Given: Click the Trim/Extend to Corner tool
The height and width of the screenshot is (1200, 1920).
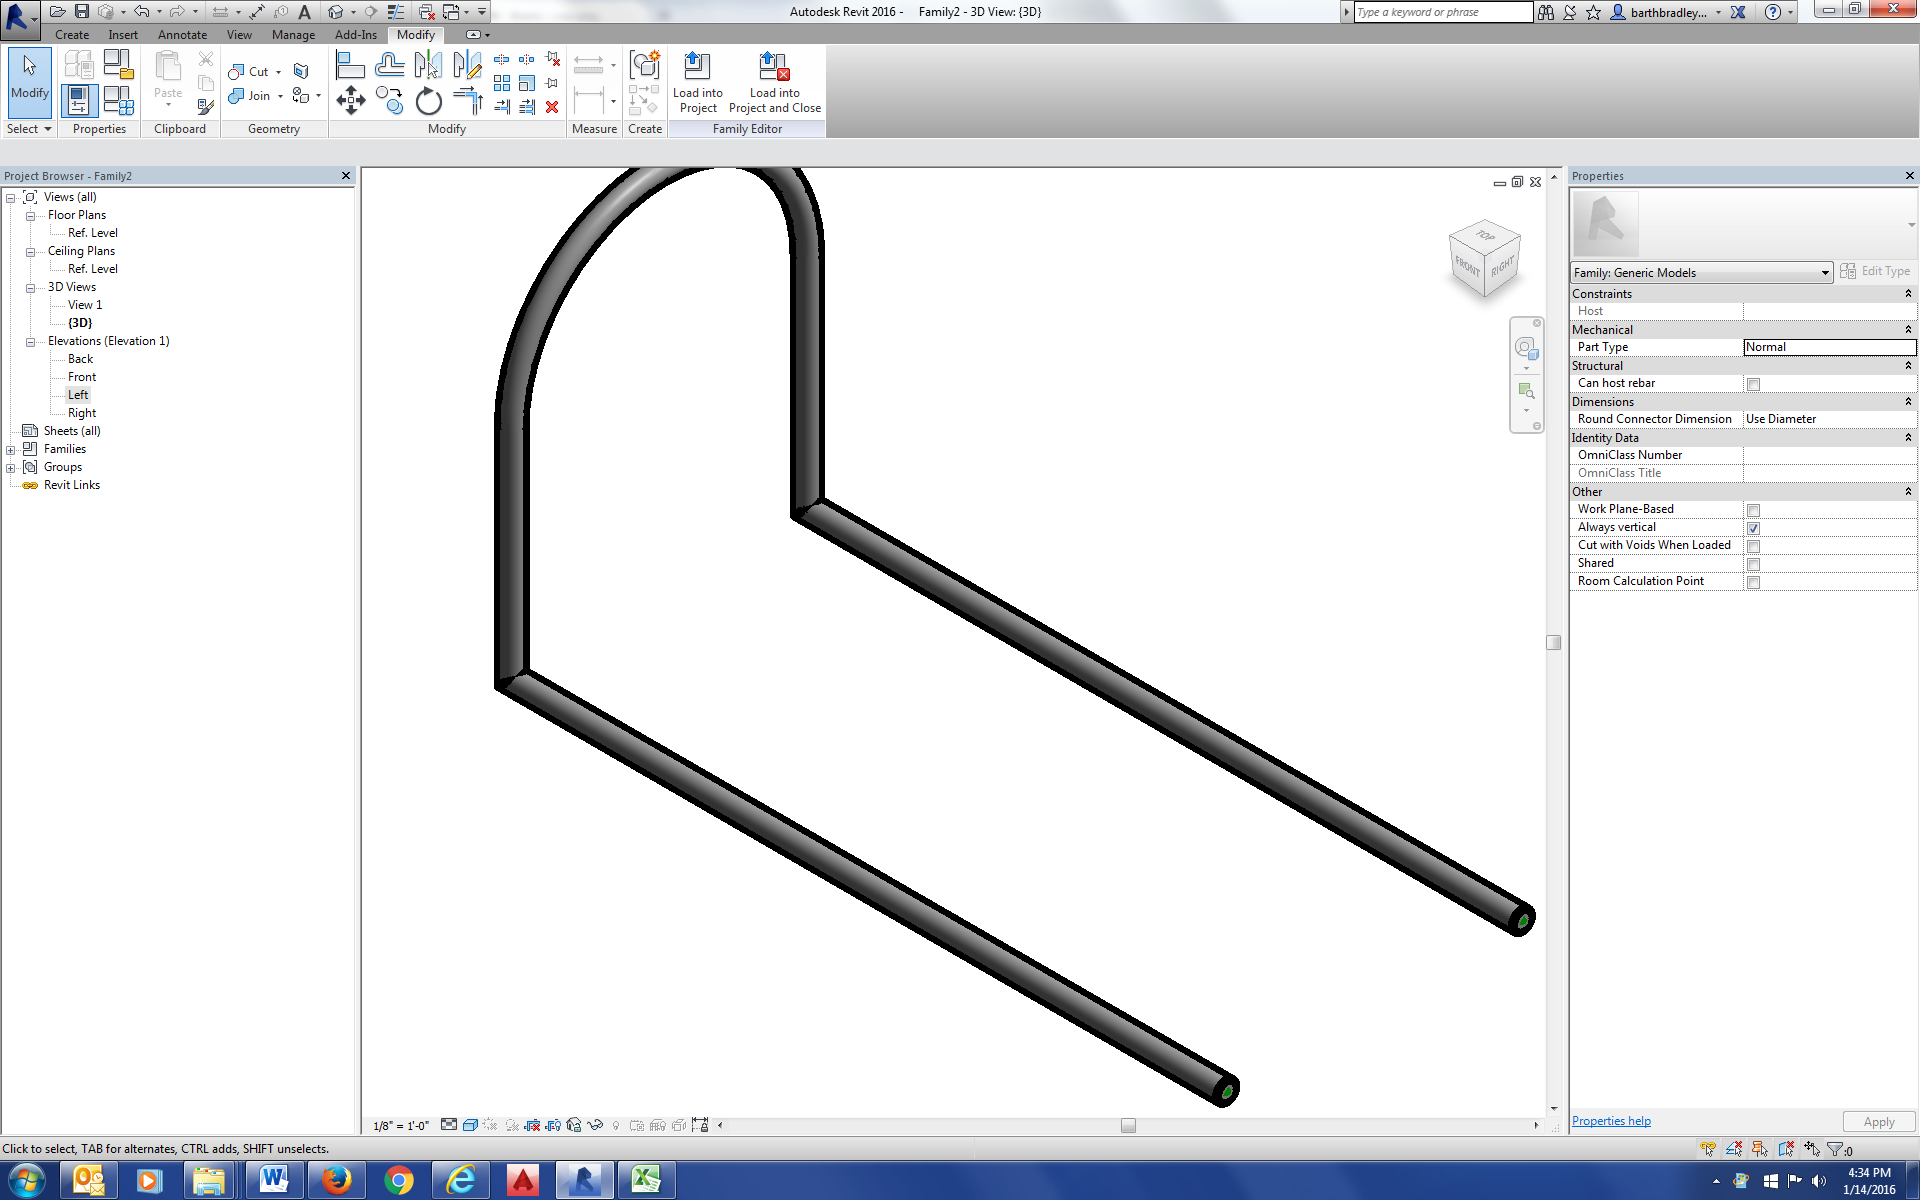Looking at the screenshot, I should click(x=467, y=100).
